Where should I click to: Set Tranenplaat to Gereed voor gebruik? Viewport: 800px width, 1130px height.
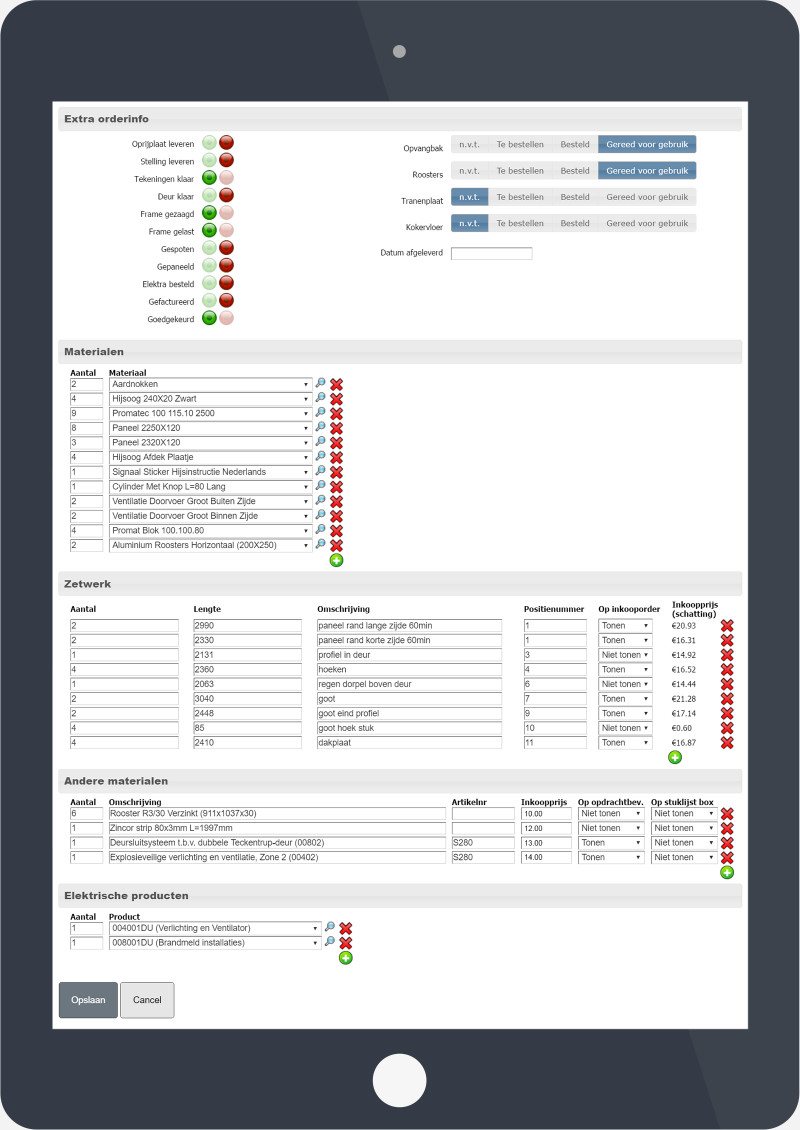click(x=647, y=197)
